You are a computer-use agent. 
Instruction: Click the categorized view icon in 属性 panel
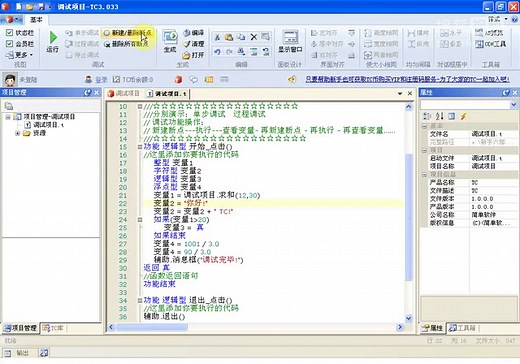click(x=427, y=116)
